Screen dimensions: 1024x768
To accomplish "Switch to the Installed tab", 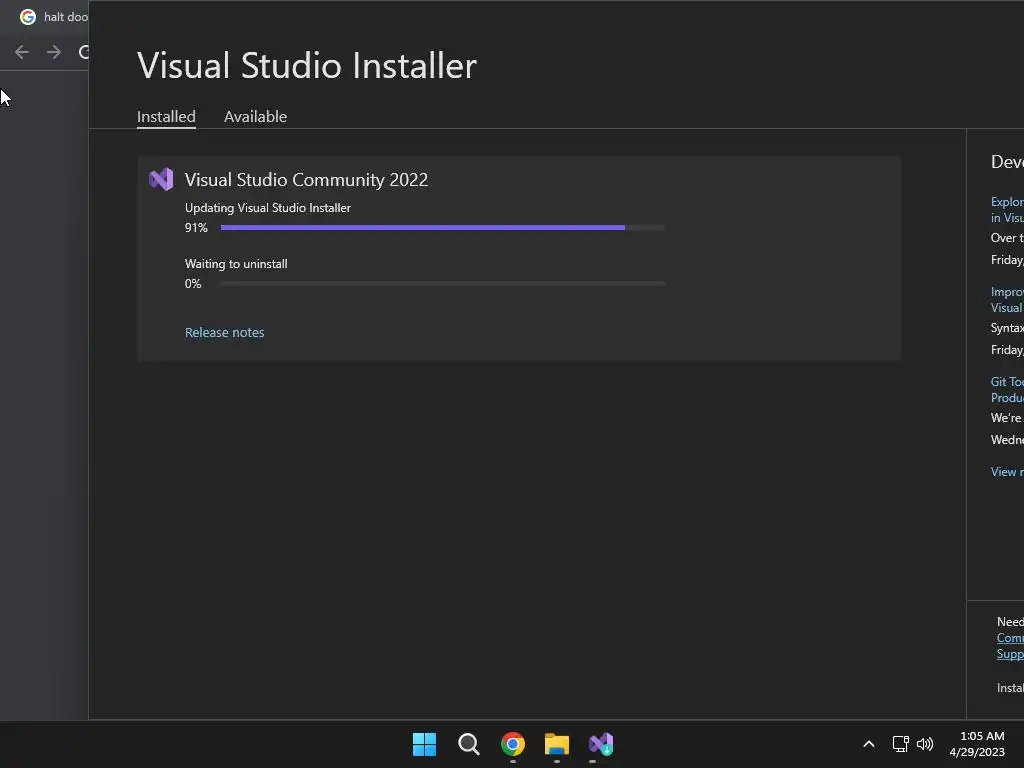I will click(166, 116).
